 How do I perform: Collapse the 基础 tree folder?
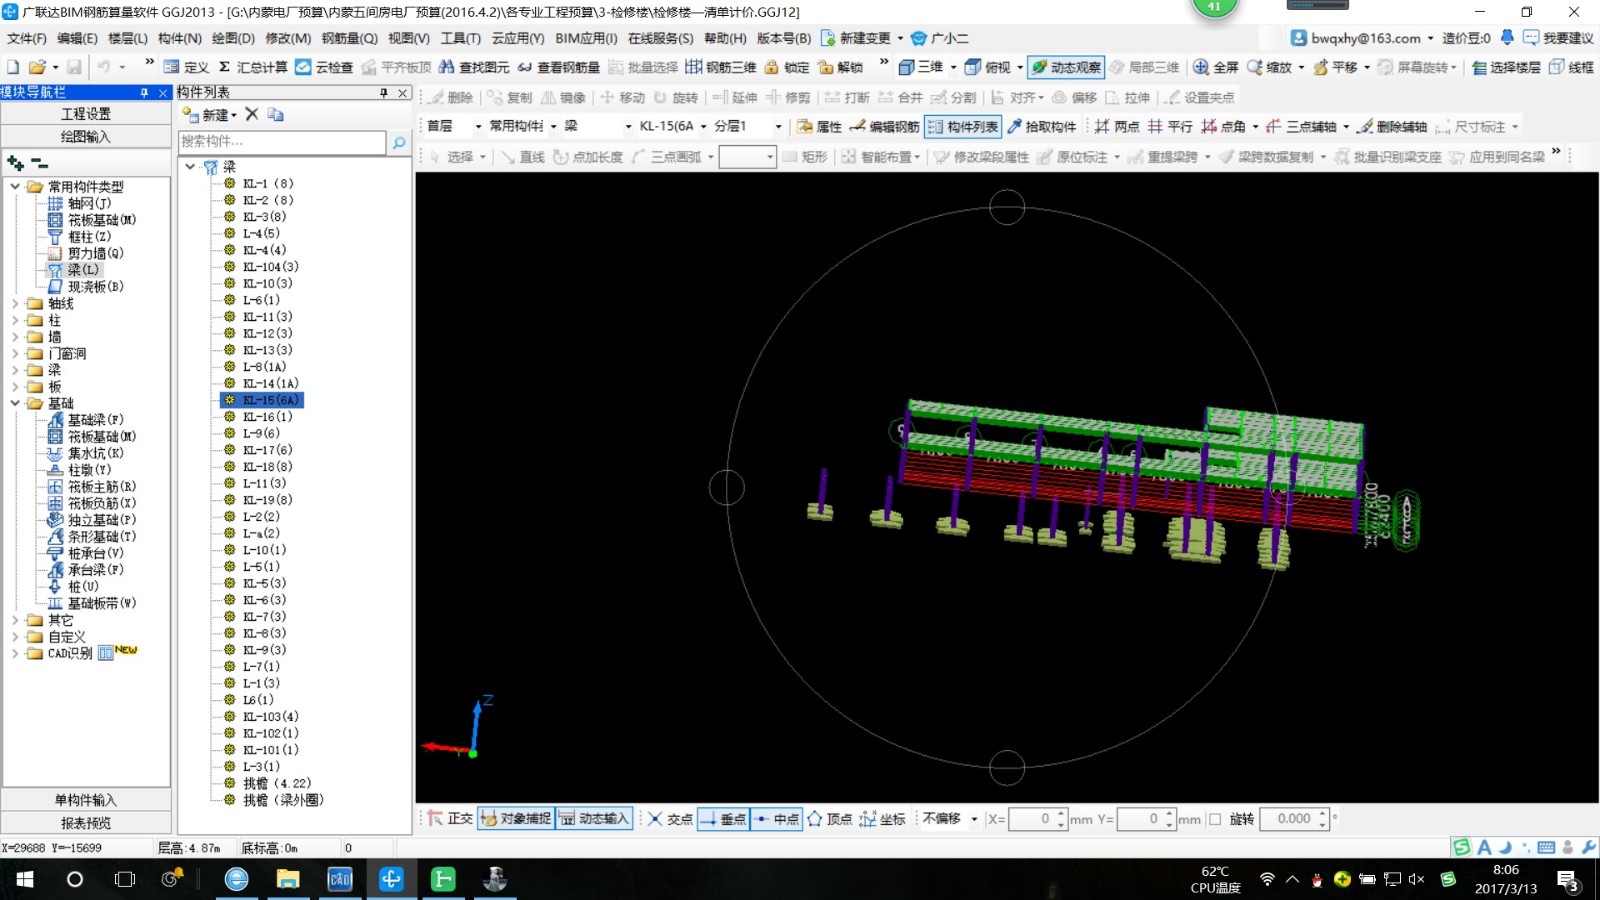click(x=15, y=403)
